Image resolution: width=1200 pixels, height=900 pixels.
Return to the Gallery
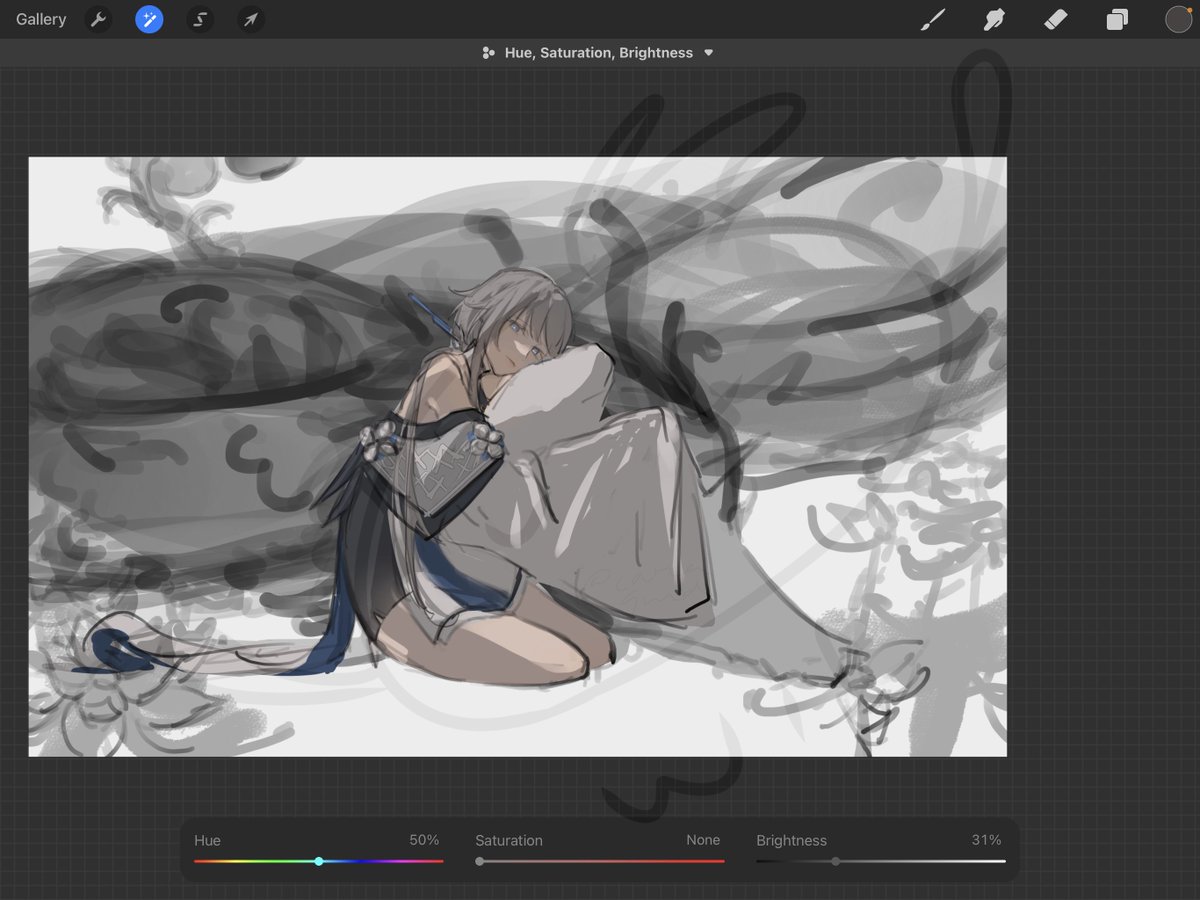coord(41,19)
